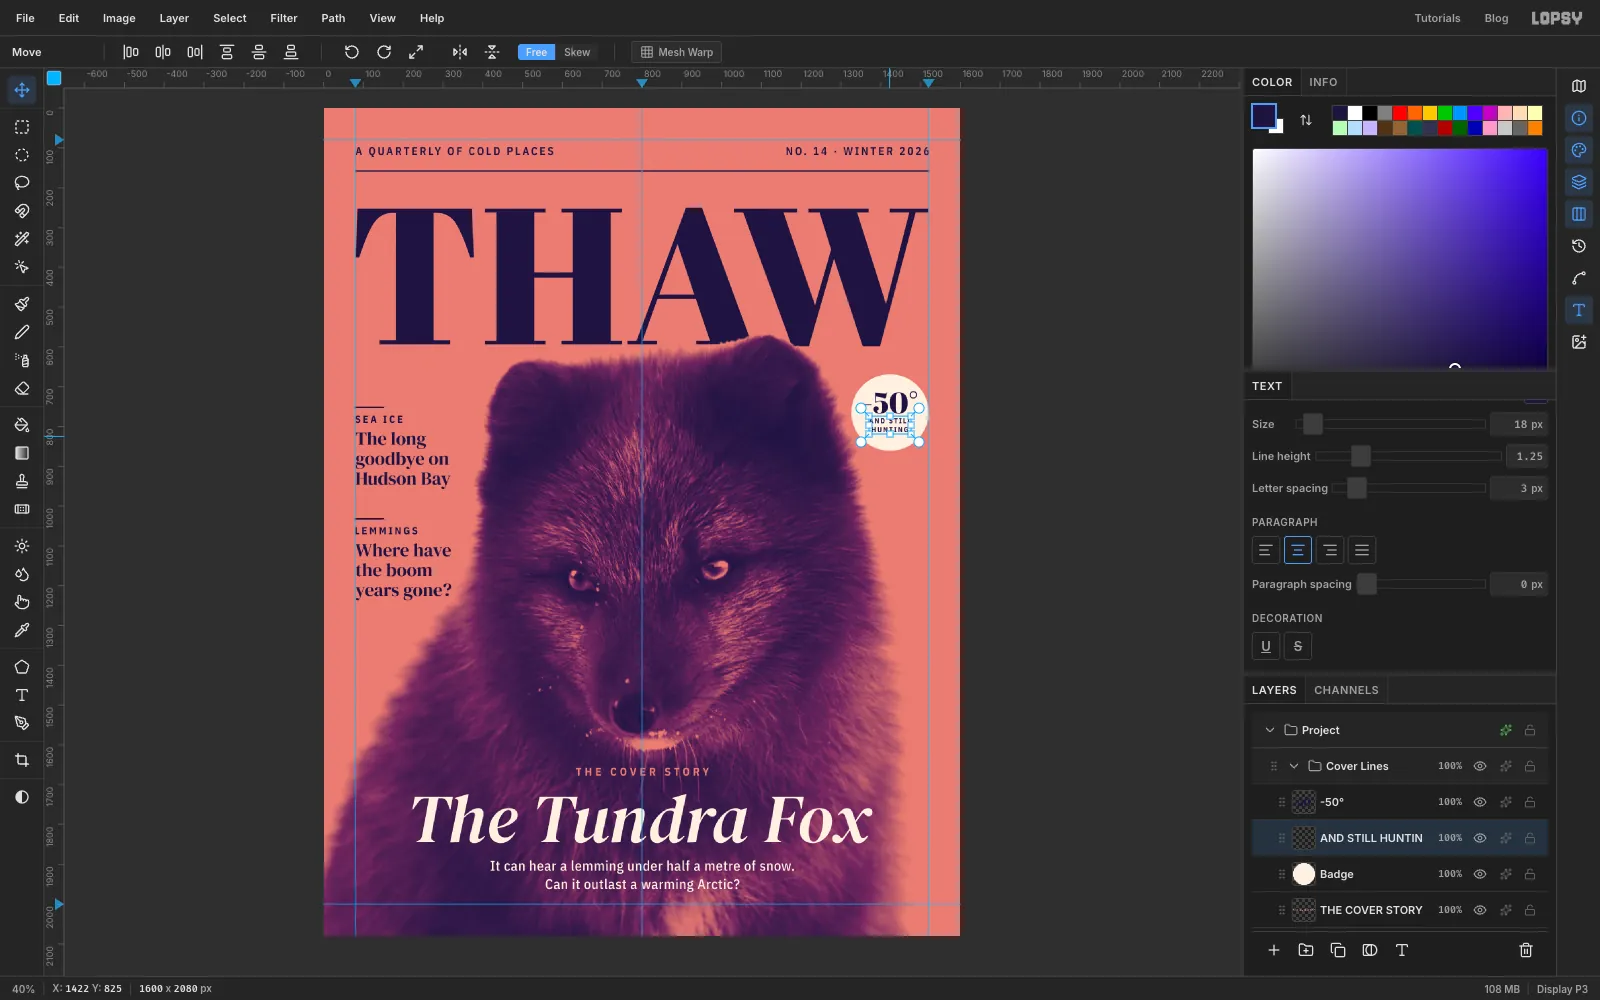This screenshot has width=1600, height=1000.
Task: Add a new layer with plus icon
Action: [1274, 950]
